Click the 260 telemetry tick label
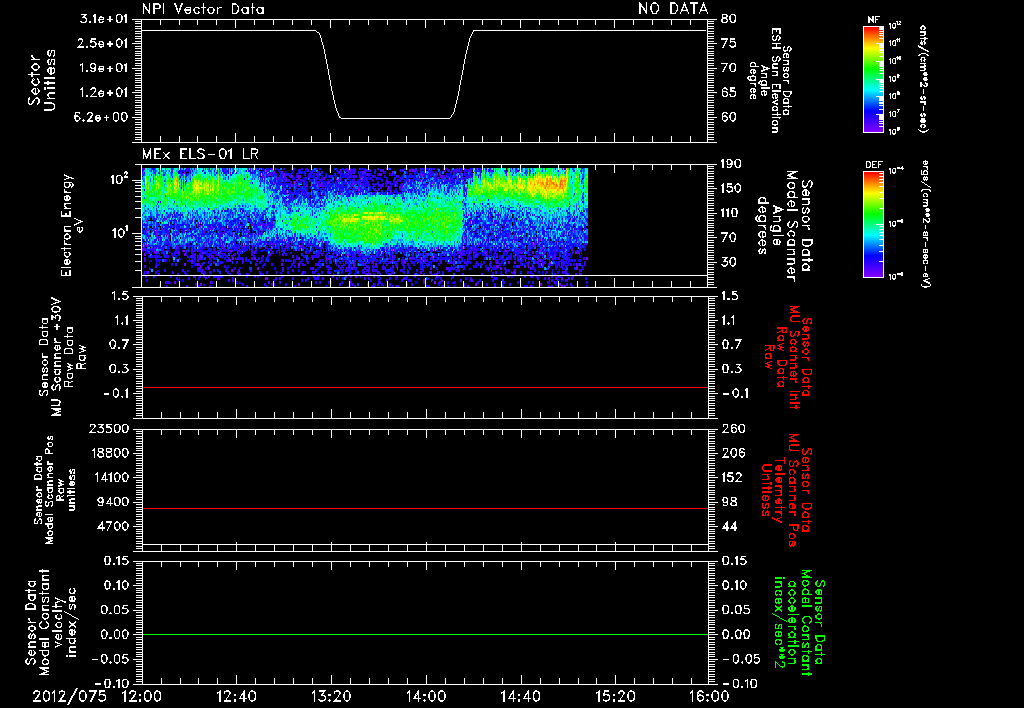1024x708 pixels. [x=733, y=428]
